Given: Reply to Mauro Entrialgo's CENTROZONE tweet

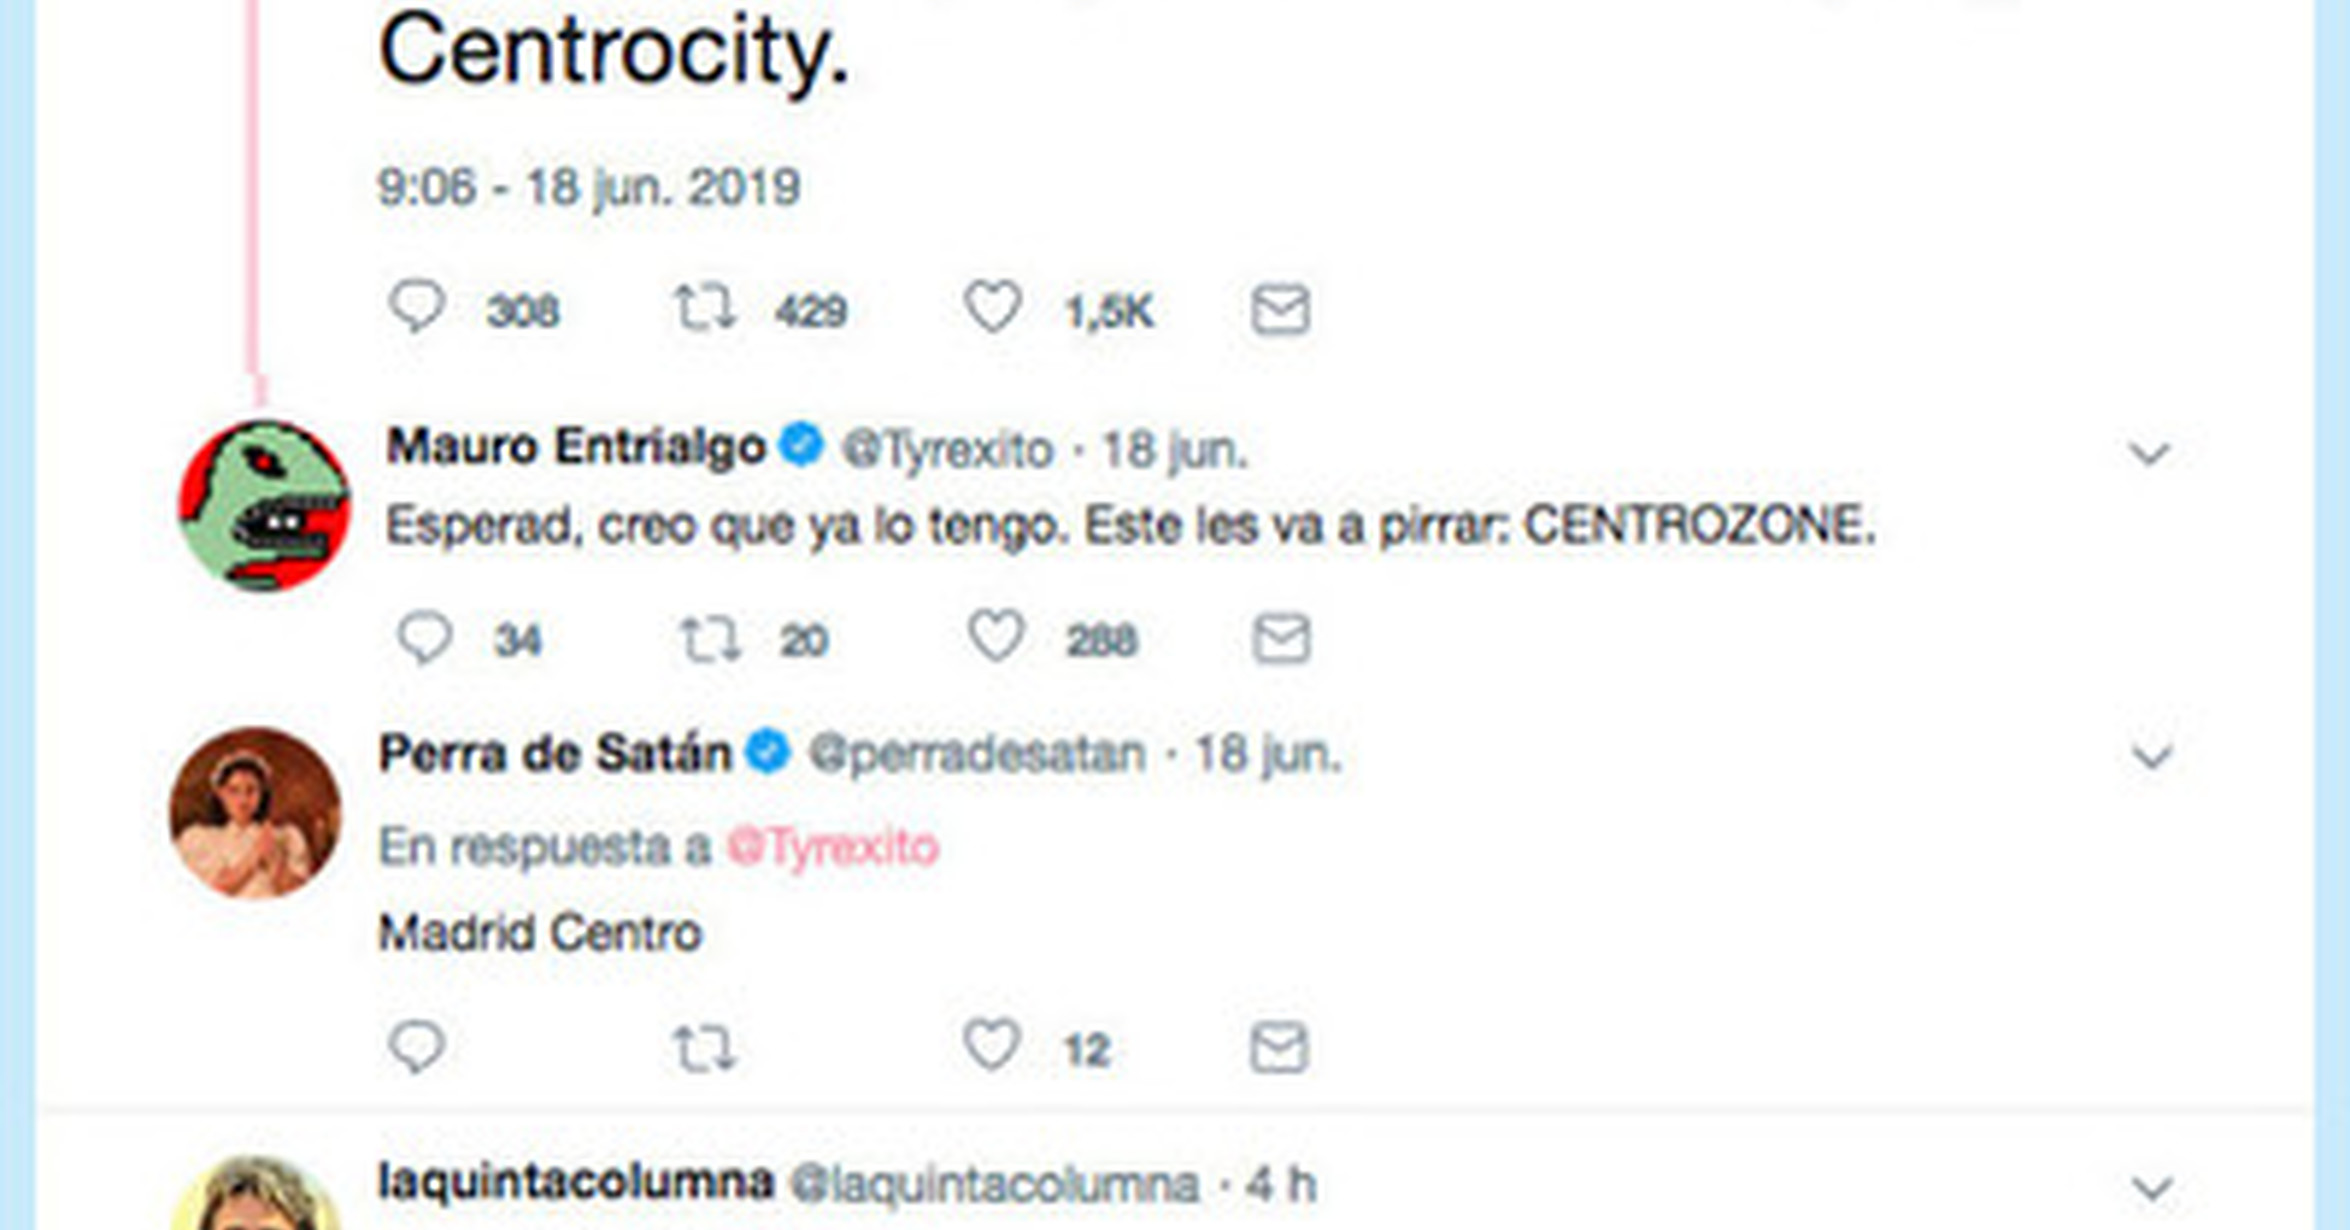Looking at the screenshot, I should (x=425, y=637).
